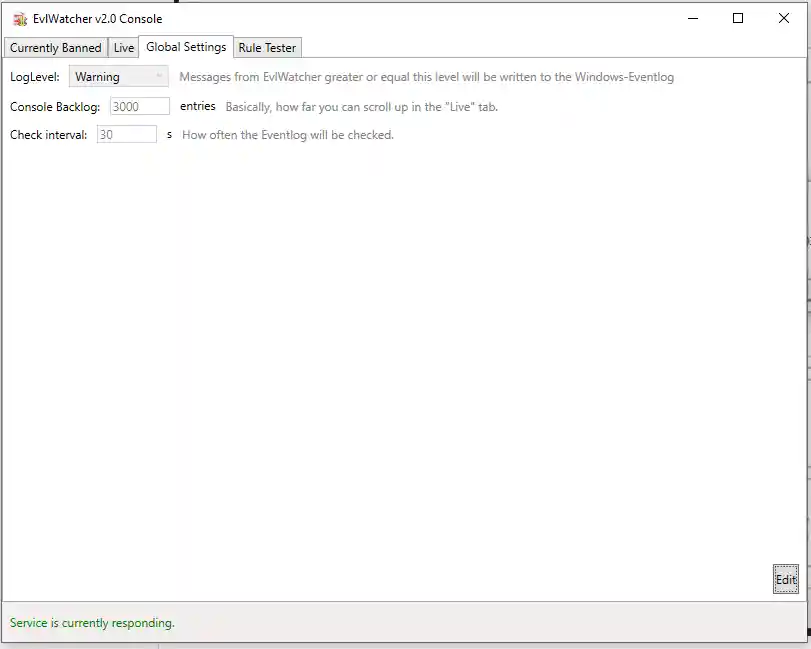The width and height of the screenshot is (811, 649).
Task: Open the LogLevel Warning dropdown
Action: (118, 77)
